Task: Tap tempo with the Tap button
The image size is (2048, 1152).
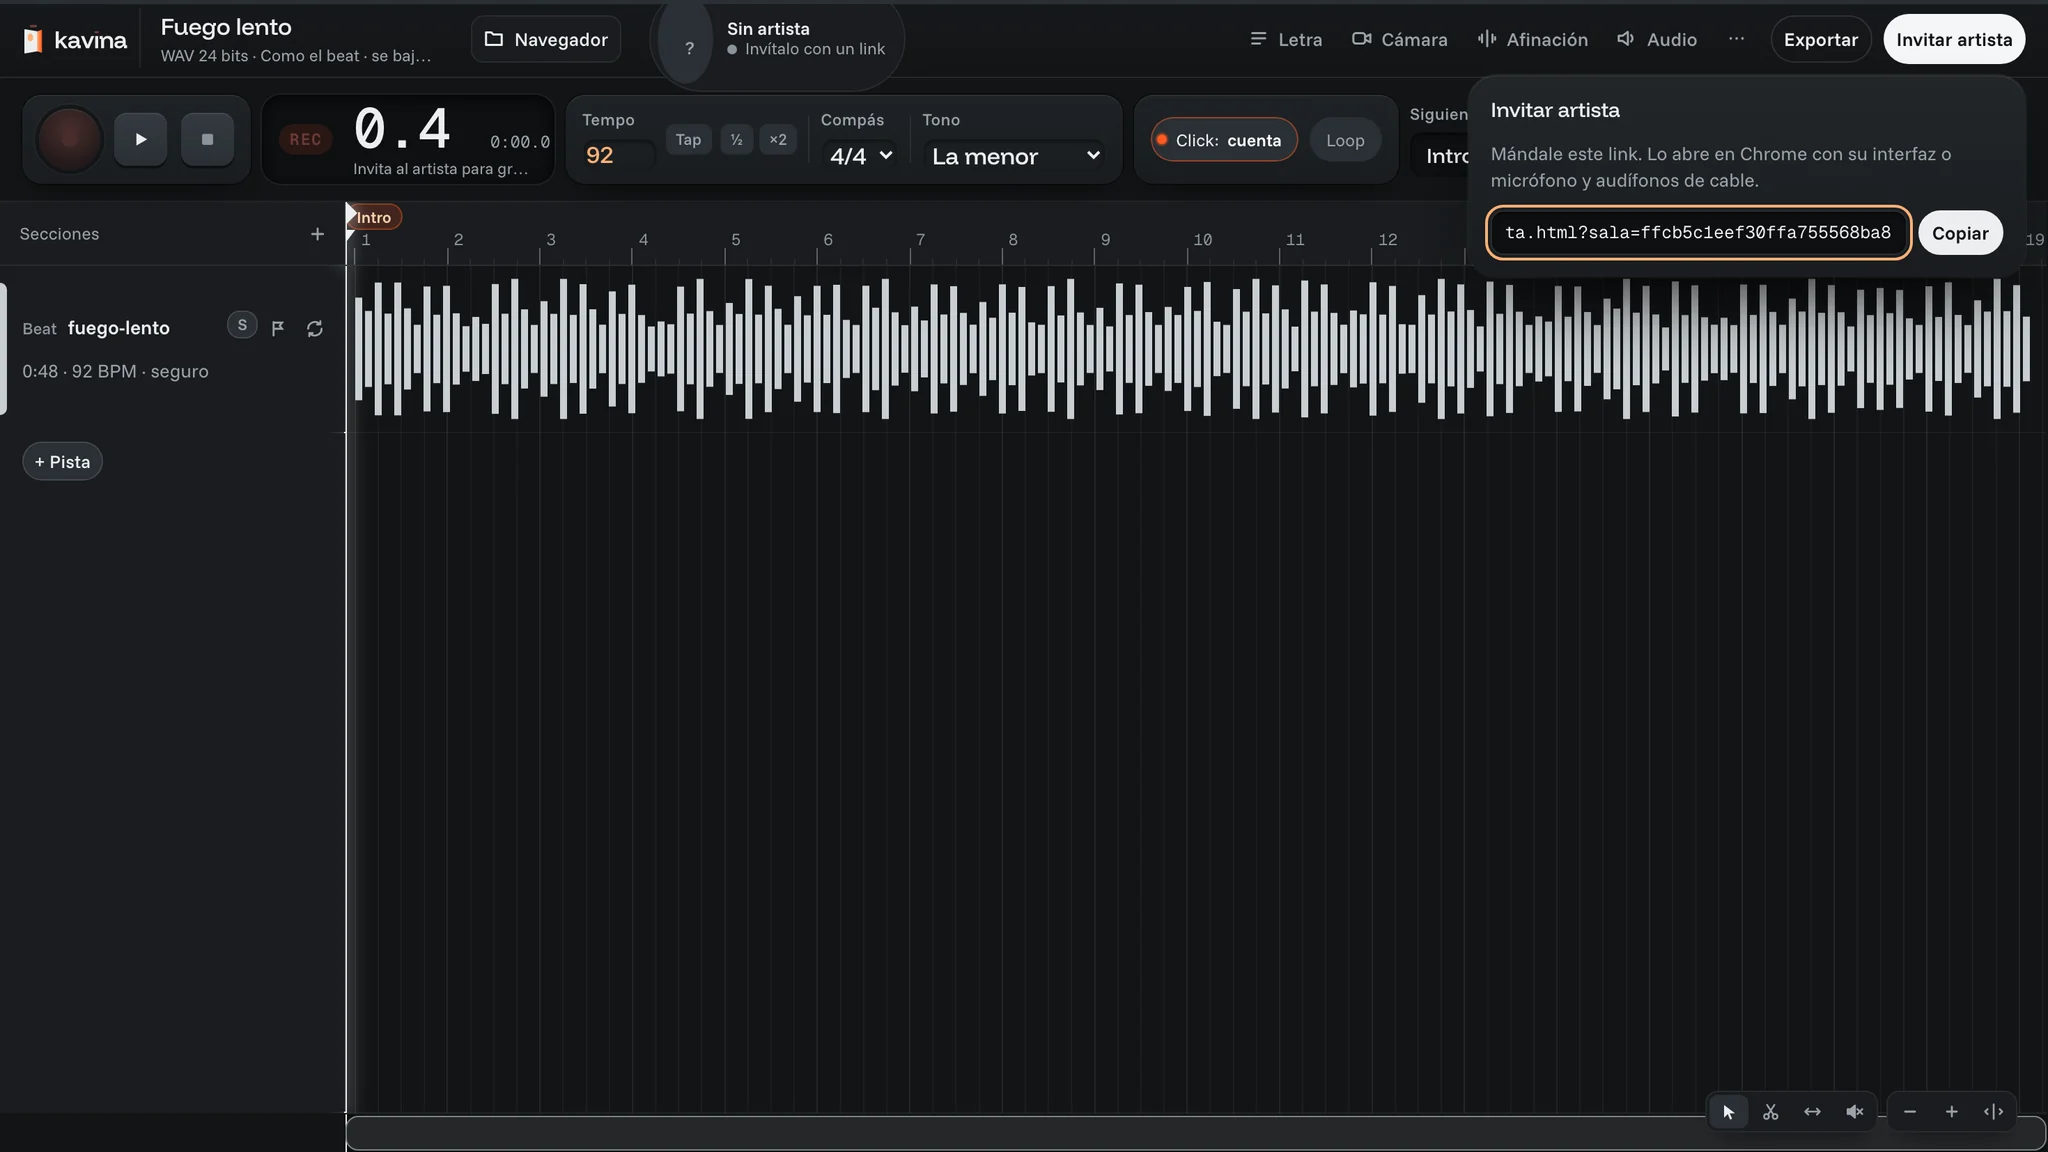Action: click(x=688, y=140)
